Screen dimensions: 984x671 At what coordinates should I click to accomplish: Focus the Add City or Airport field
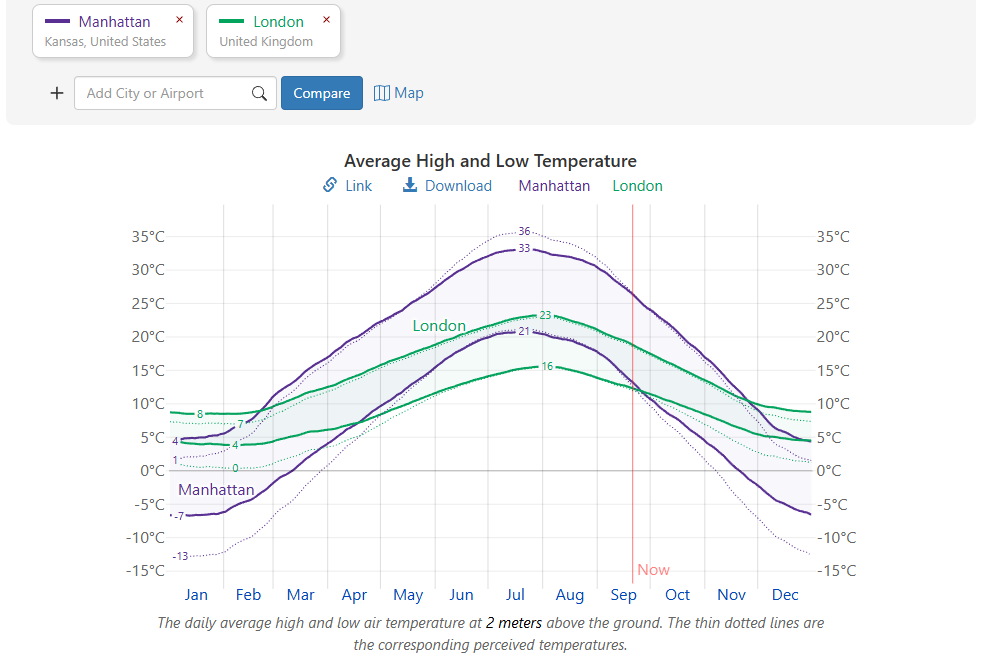pyautogui.click(x=175, y=94)
